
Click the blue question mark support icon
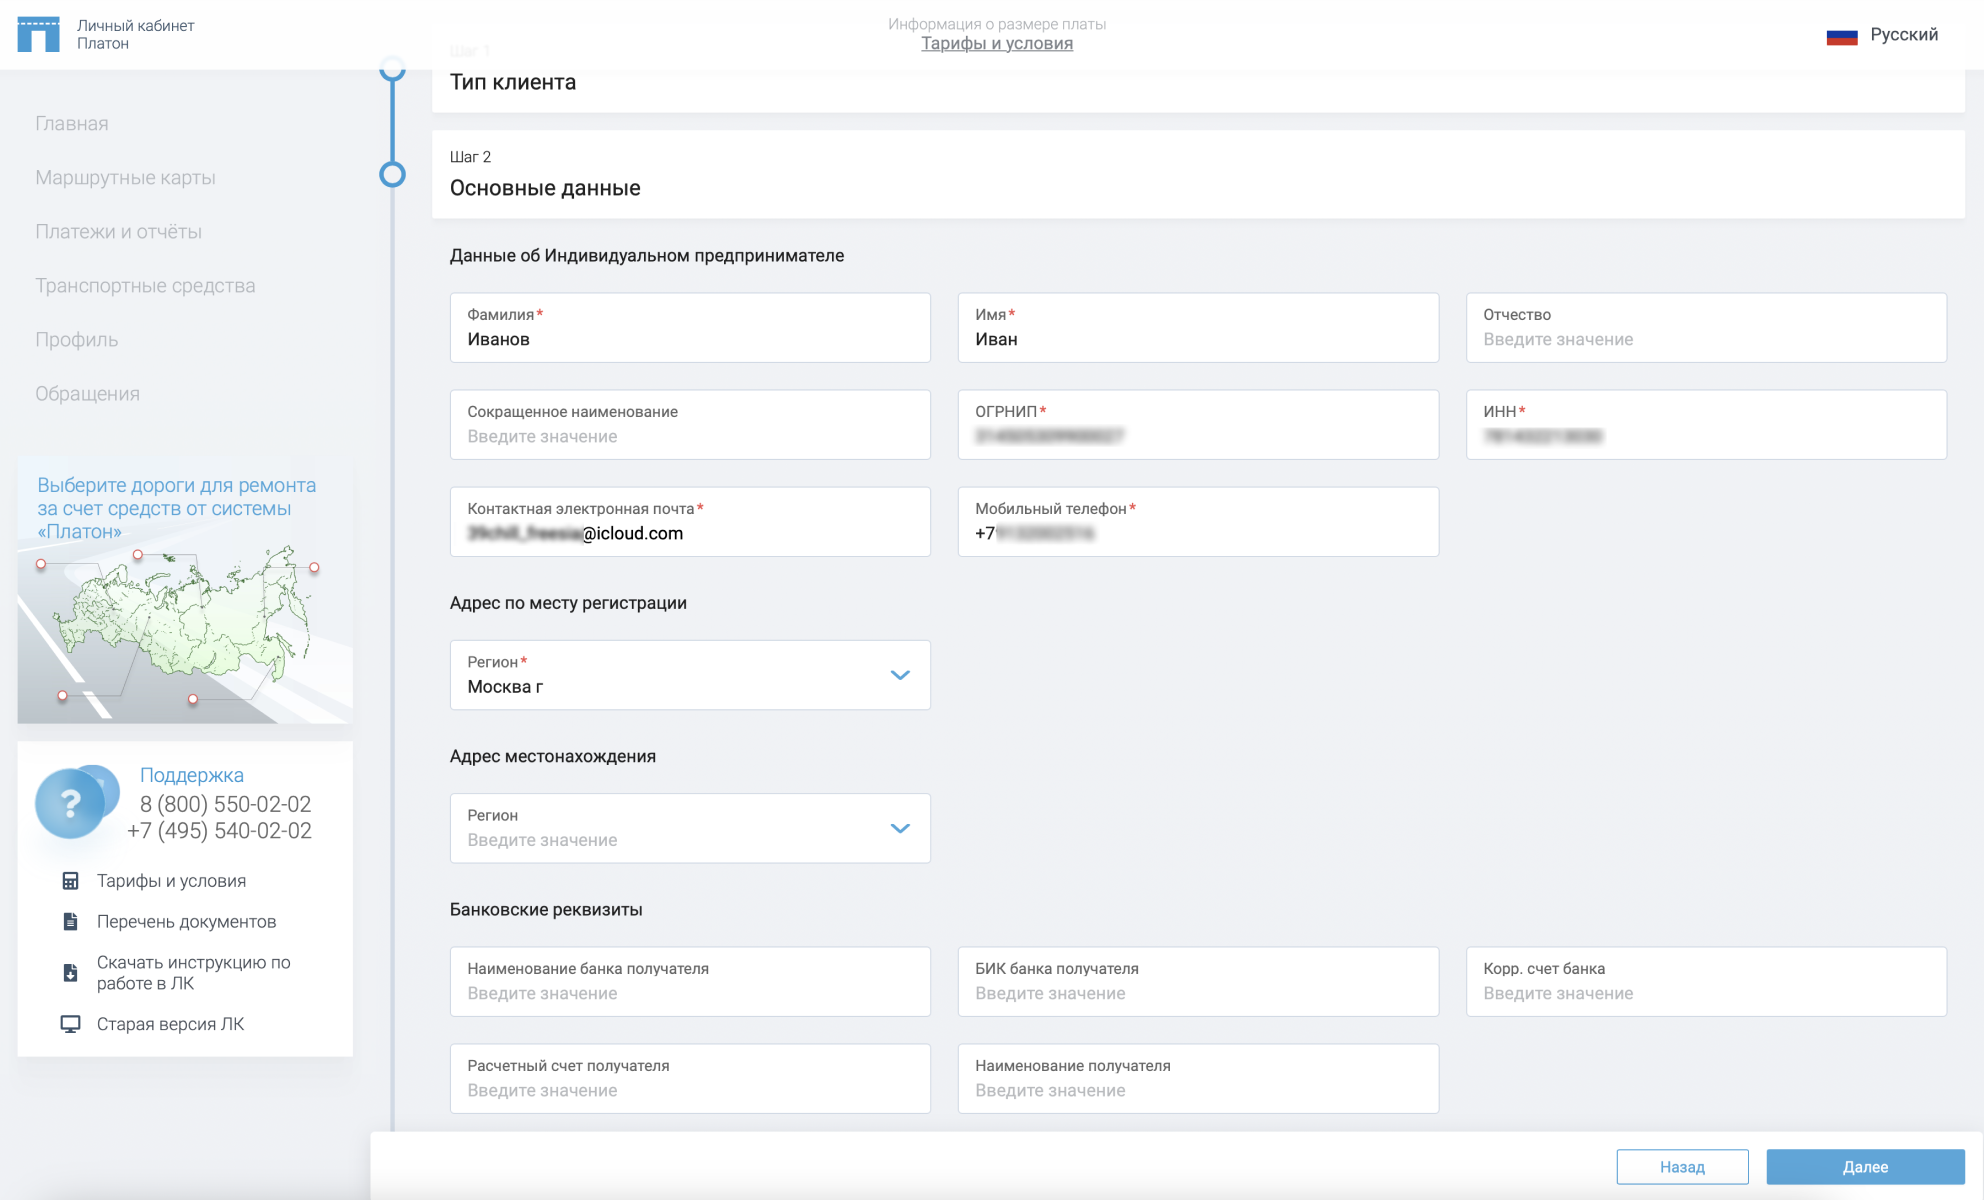(x=70, y=803)
